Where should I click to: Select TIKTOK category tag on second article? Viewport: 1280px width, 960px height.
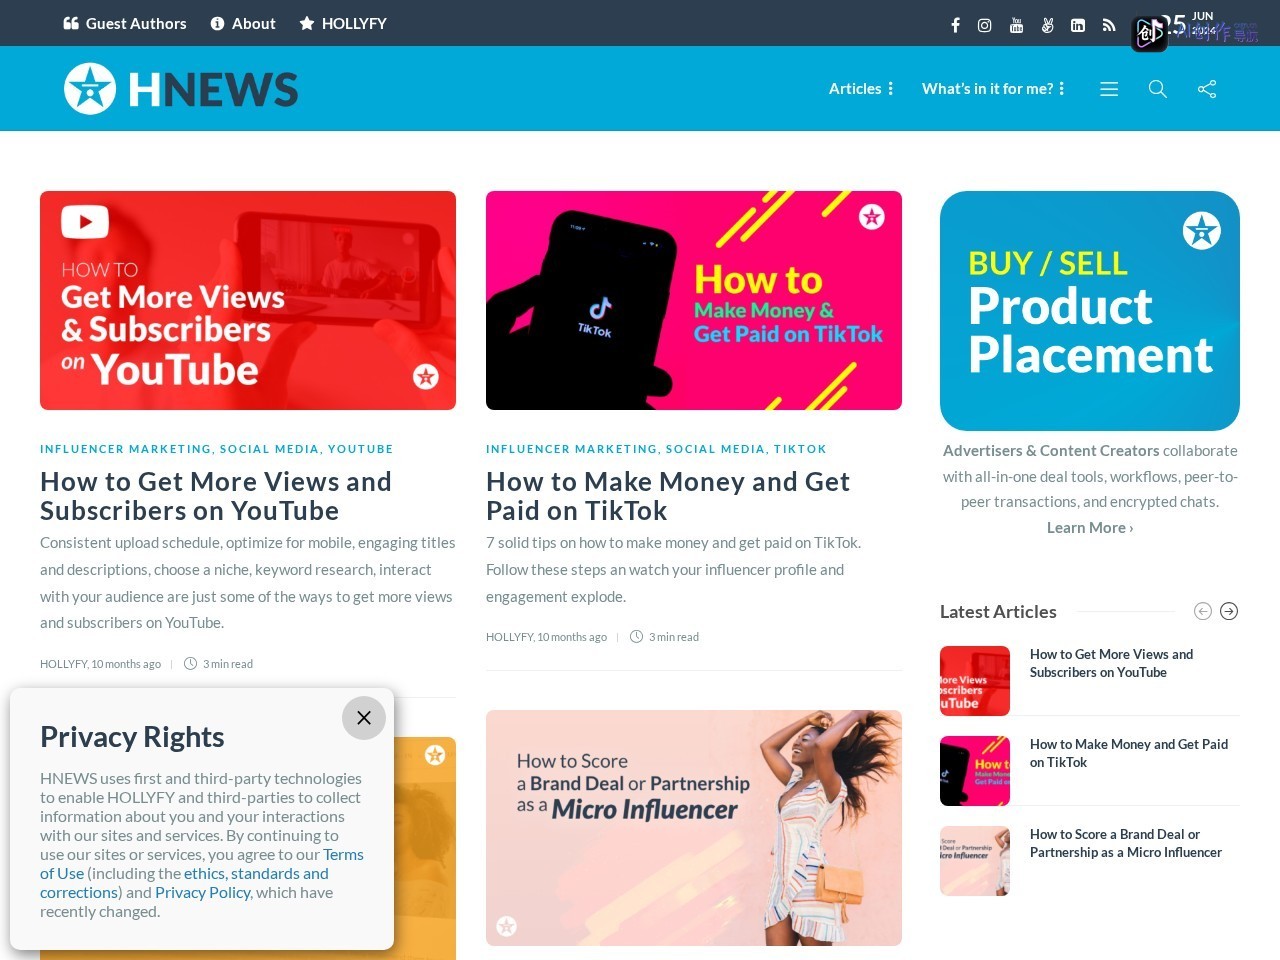click(800, 449)
